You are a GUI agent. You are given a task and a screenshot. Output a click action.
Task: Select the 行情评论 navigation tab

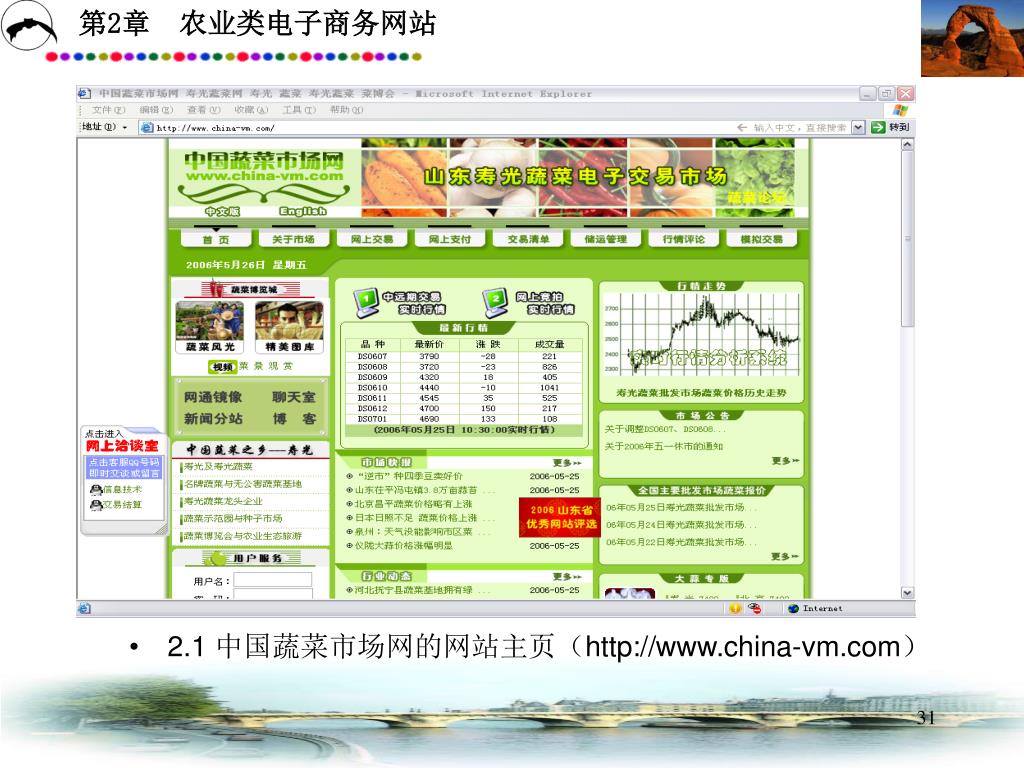coord(683,240)
